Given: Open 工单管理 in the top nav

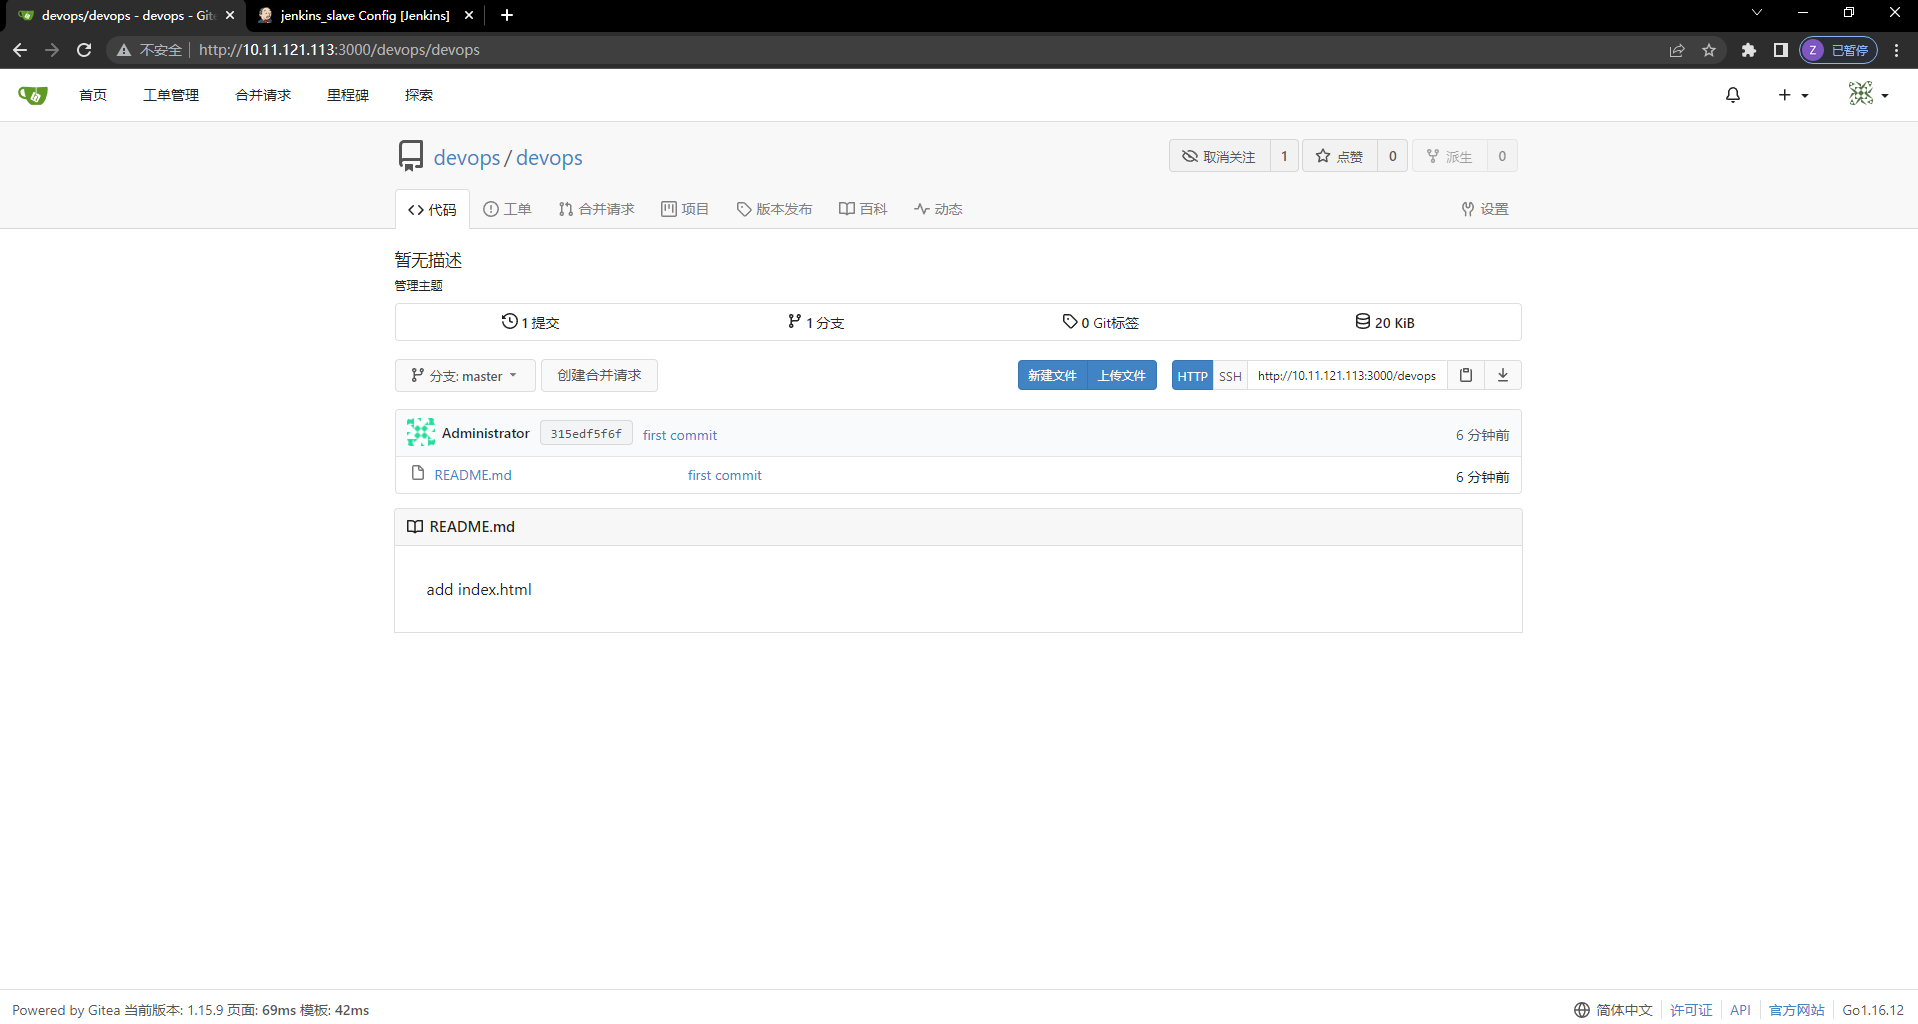Looking at the screenshot, I should [171, 95].
